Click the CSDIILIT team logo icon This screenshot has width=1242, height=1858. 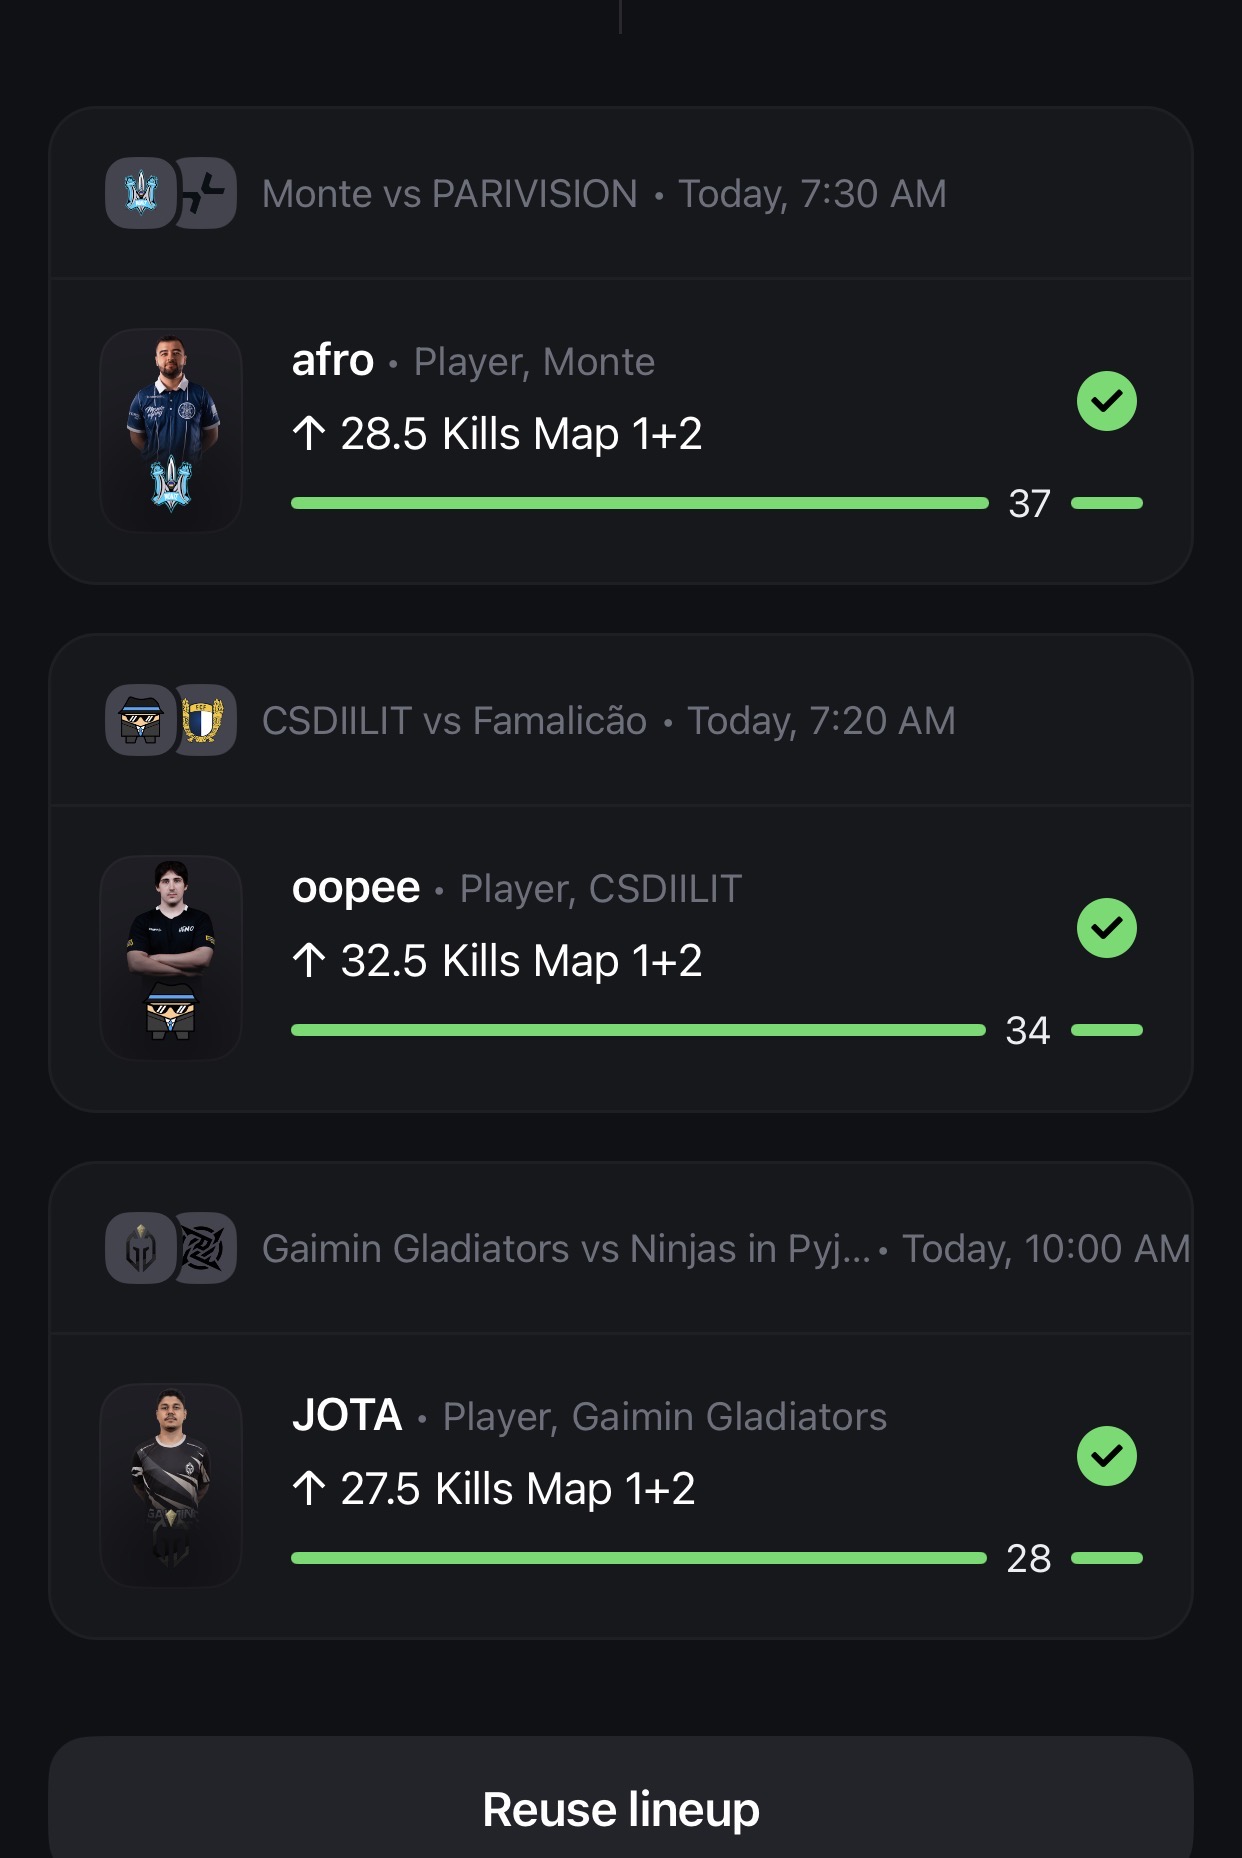click(141, 720)
